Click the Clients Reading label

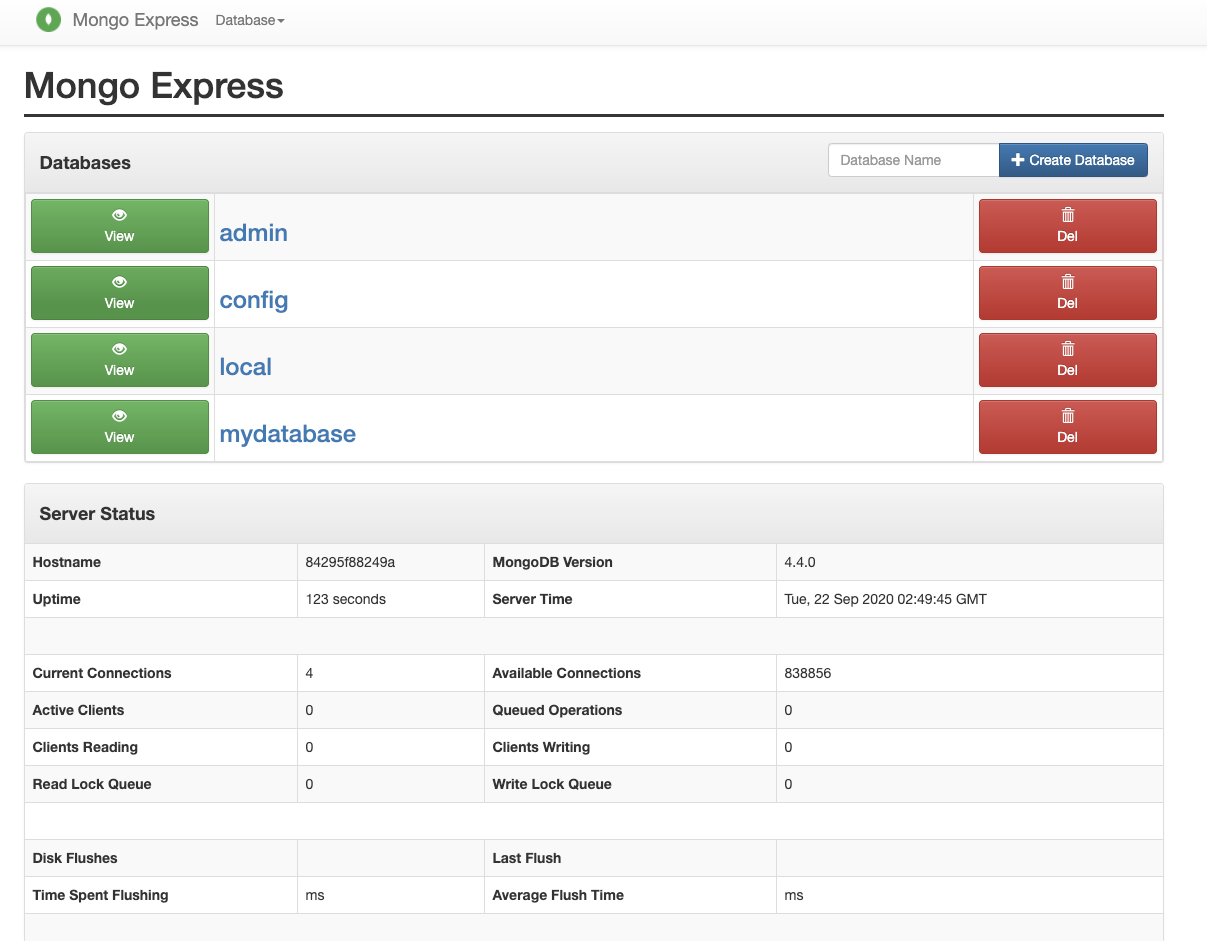(85, 747)
